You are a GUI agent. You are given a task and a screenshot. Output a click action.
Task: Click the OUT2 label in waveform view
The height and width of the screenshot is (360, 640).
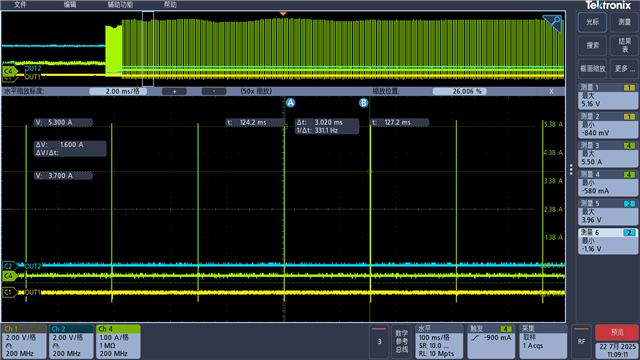tap(33, 266)
